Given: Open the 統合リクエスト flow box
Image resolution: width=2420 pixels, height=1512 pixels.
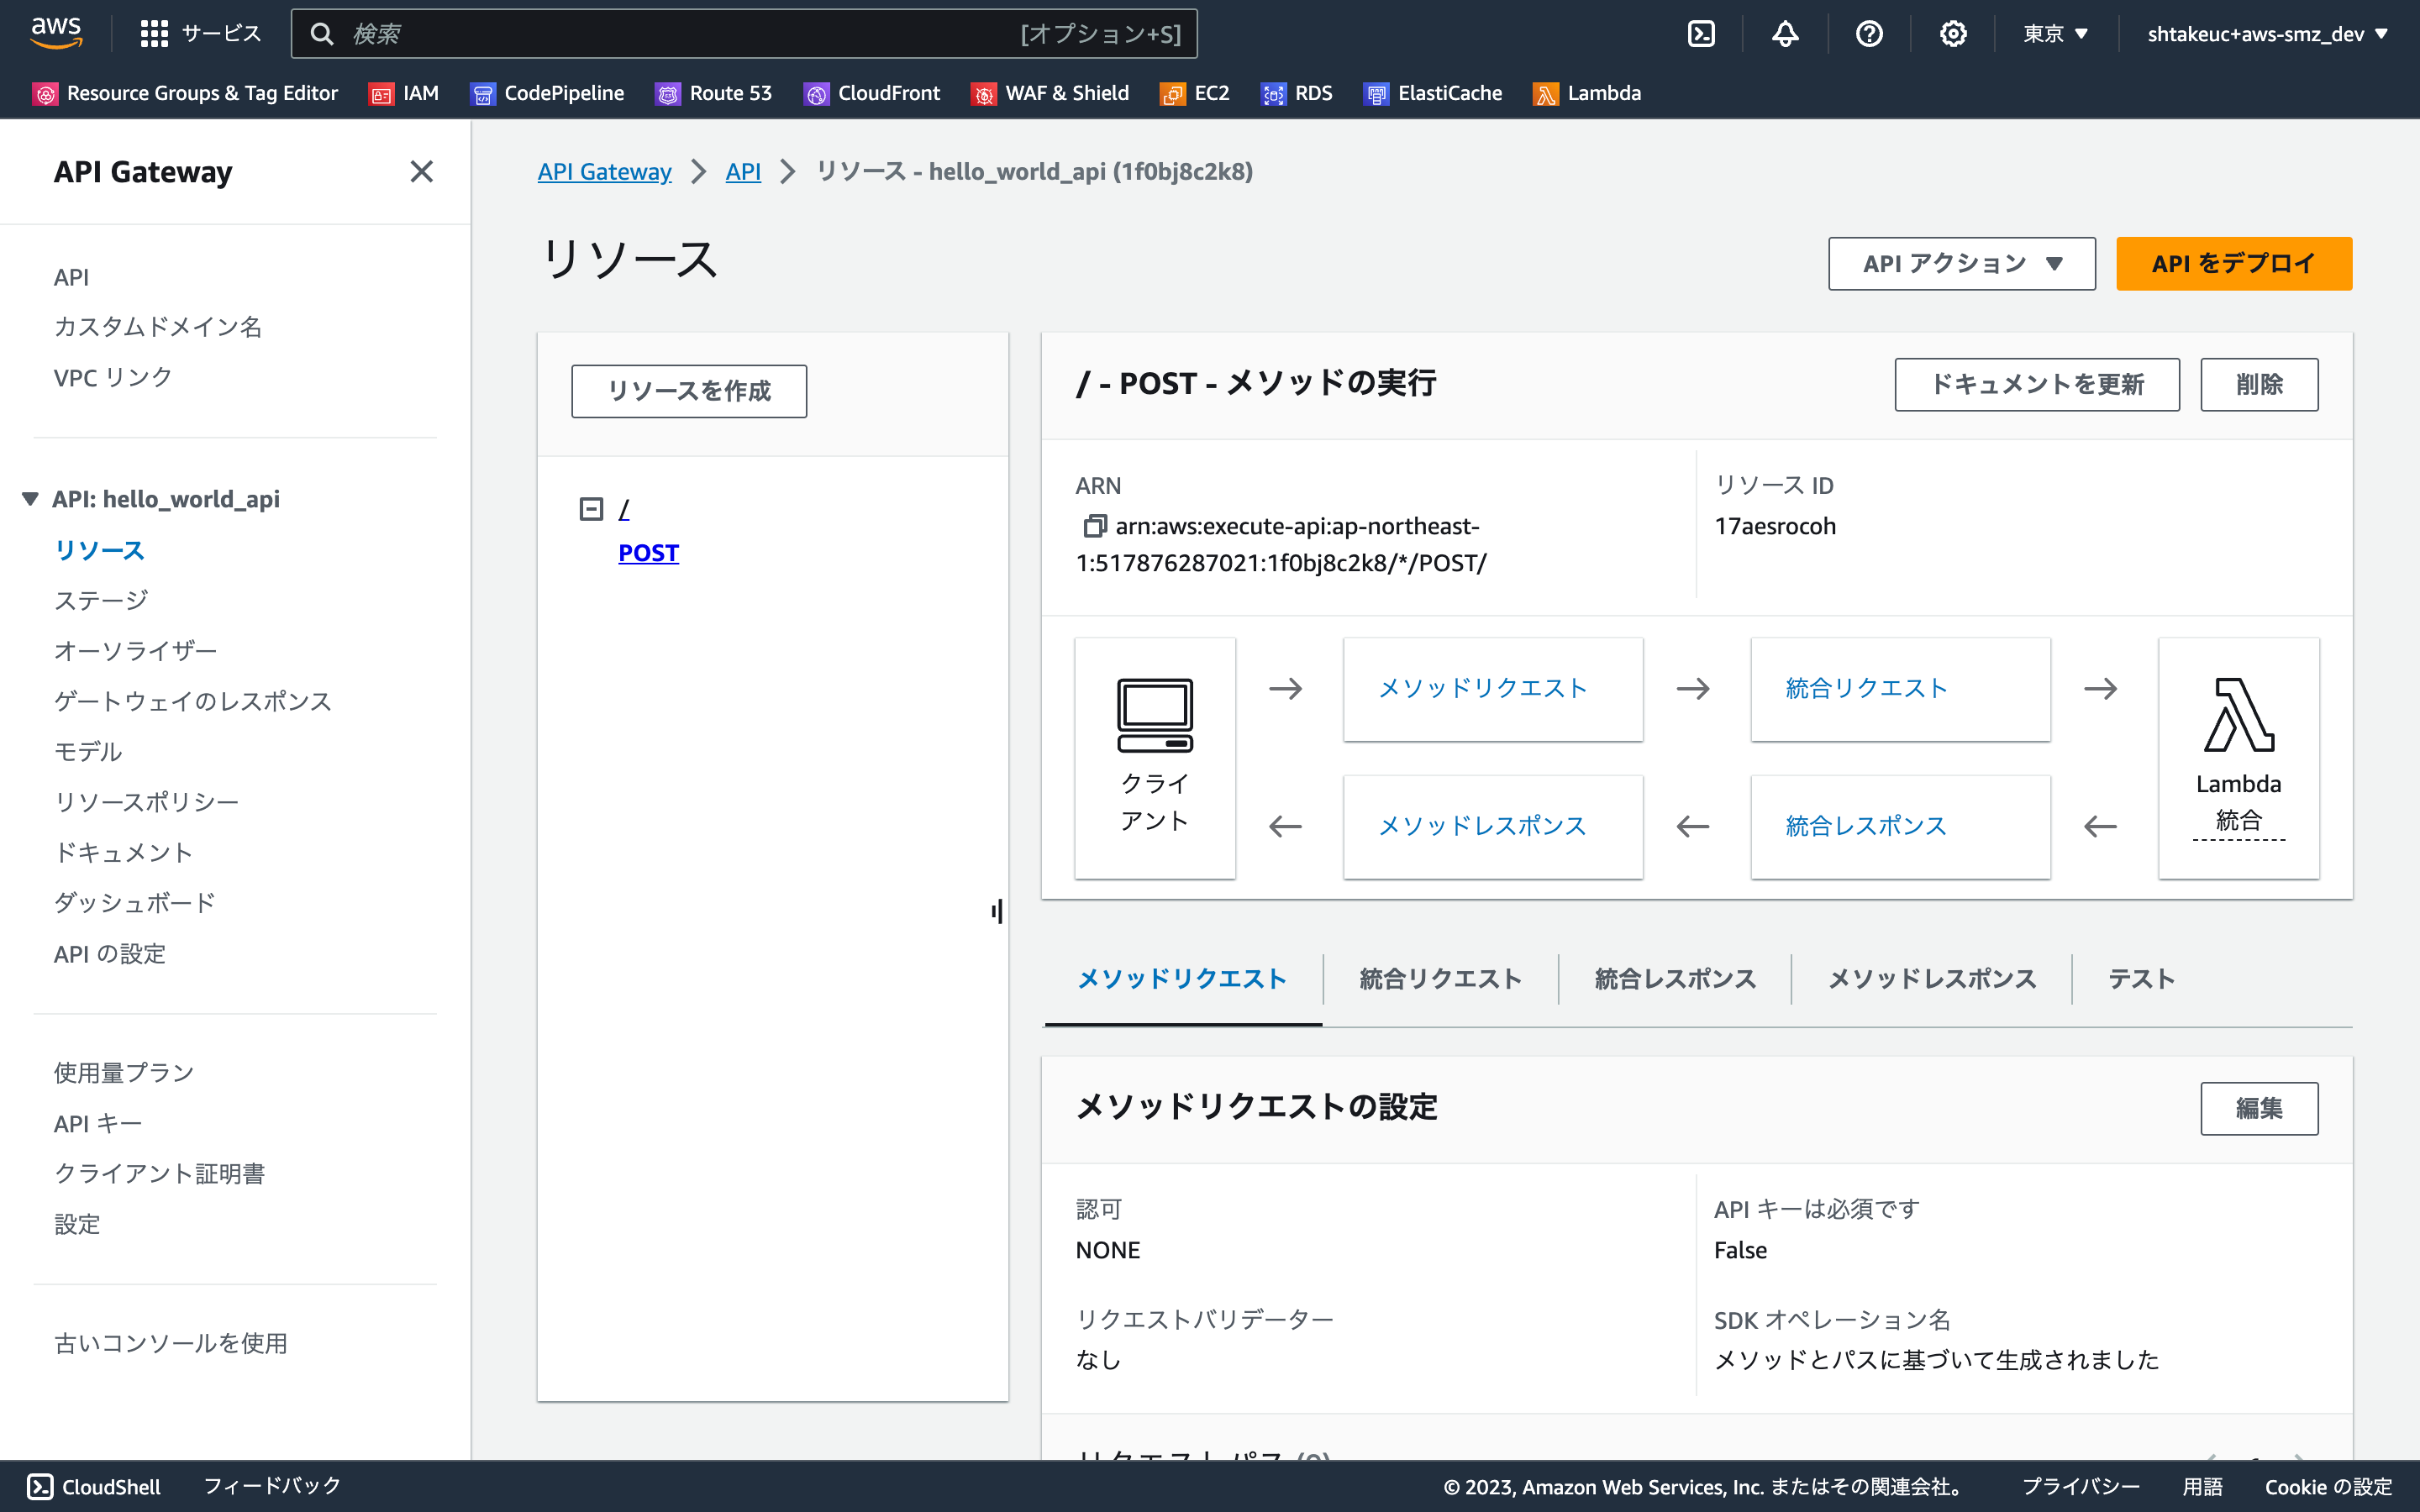Looking at the screenshot, I should click(x=1900, y=689).
